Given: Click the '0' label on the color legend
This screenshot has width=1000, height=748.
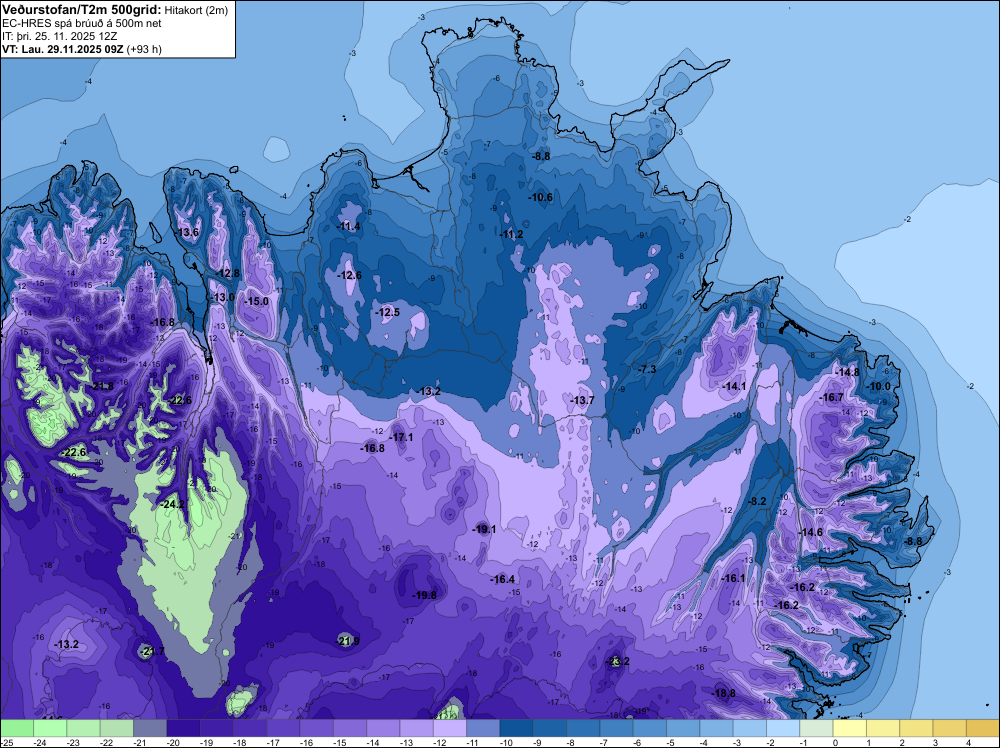Looking at the screenshot, I should (x=835, y=743).
